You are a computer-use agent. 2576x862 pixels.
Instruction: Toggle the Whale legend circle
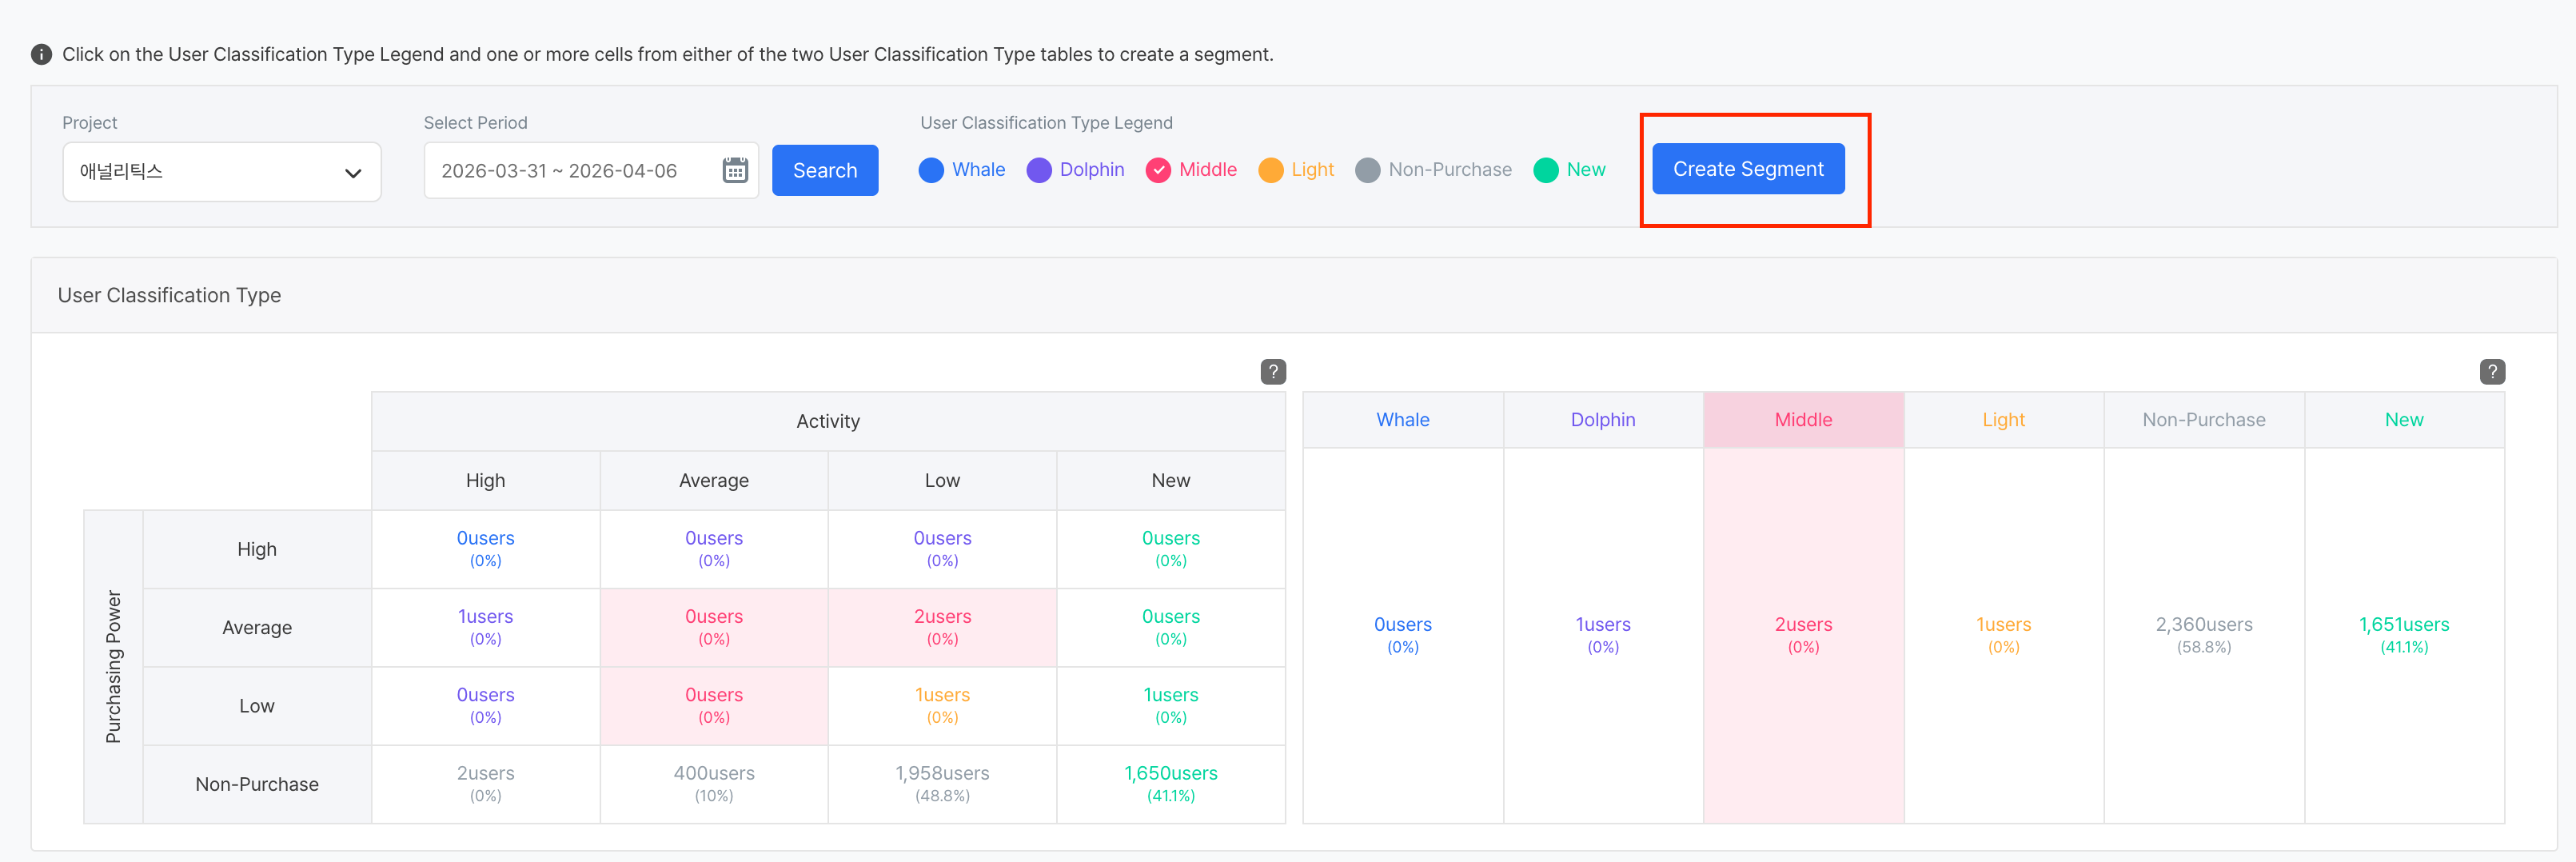931,170
